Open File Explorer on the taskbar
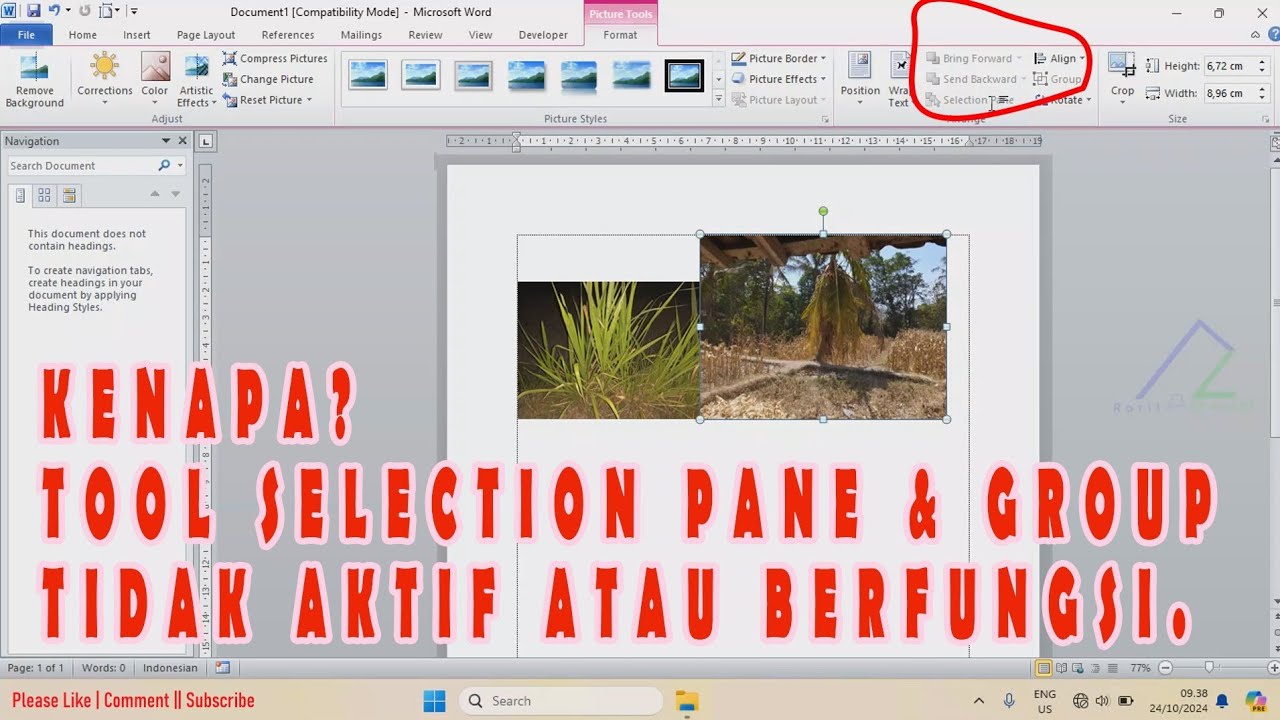1280x720 pixels. point(686,701)
